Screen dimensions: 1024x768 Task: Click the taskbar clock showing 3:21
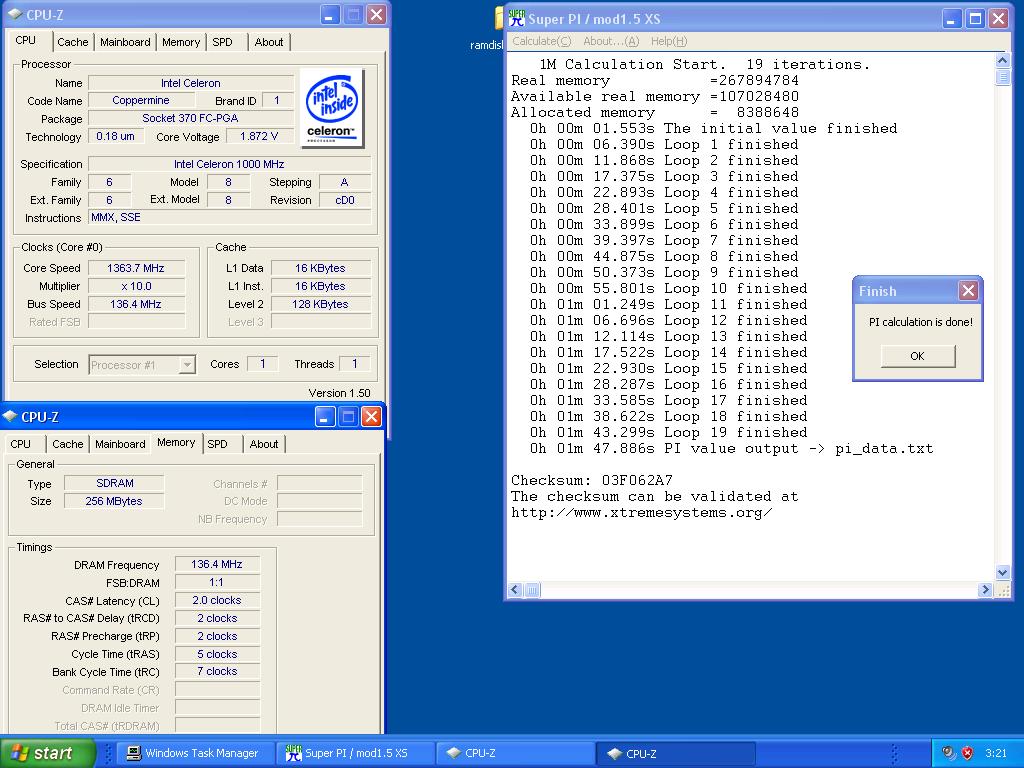pos(996,753)
